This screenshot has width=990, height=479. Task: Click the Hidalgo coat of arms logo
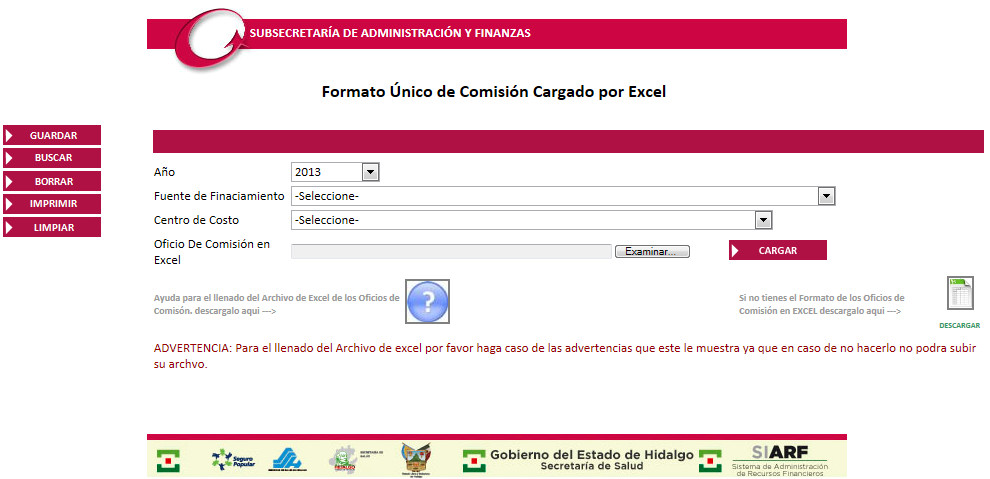[415, 459]
